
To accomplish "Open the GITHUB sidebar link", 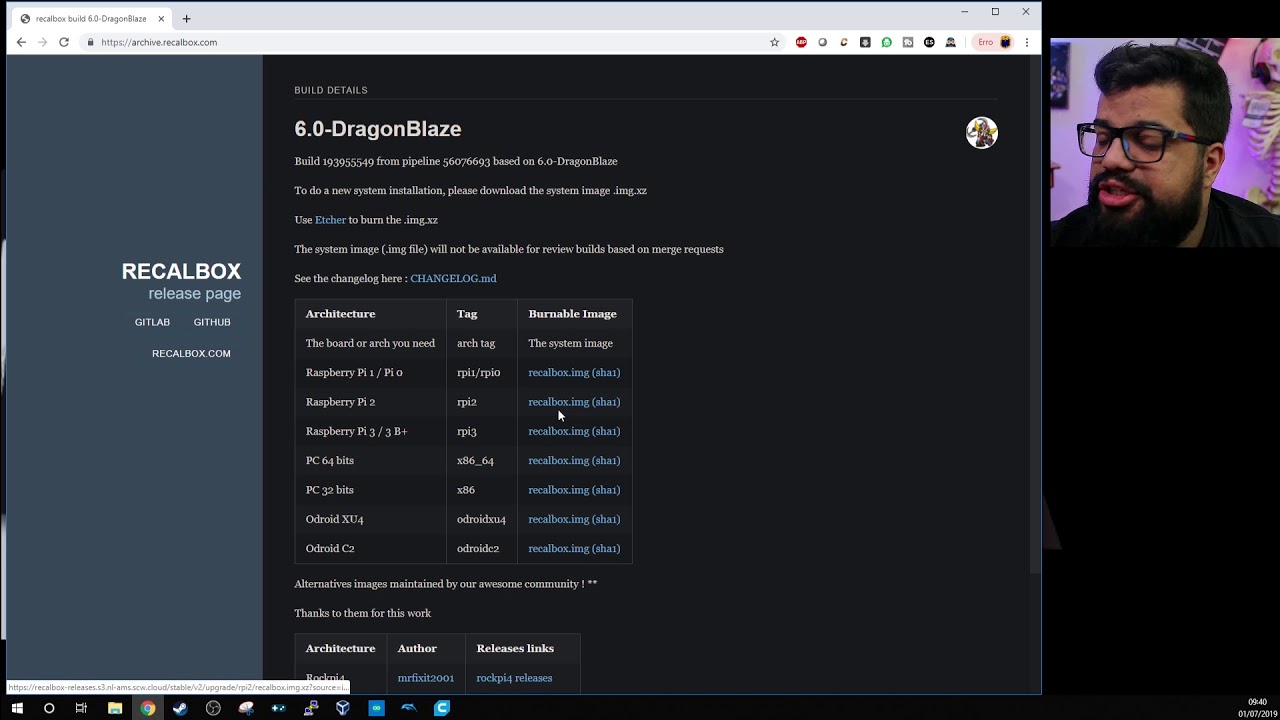I will click(x=212, y=322).
